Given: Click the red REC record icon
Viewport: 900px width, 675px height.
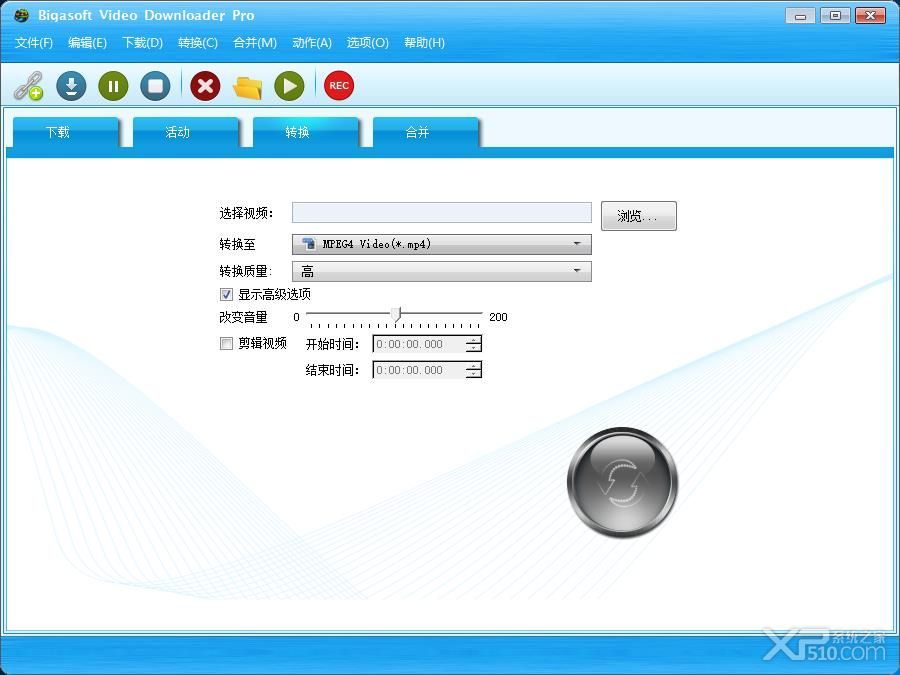Looking at the screenshot, I should [339, 86].
